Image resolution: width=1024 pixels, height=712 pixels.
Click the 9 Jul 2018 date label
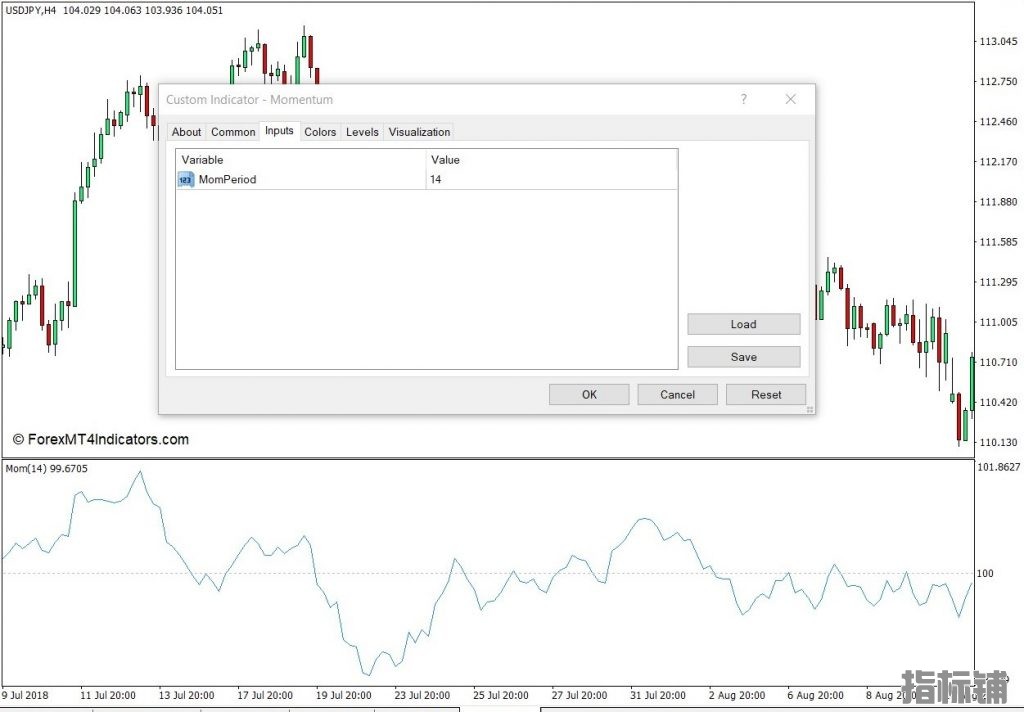pos(25,695)
